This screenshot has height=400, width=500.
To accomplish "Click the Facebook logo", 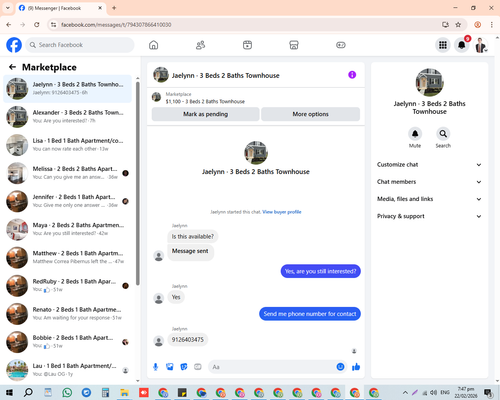I will pos(14,45).
